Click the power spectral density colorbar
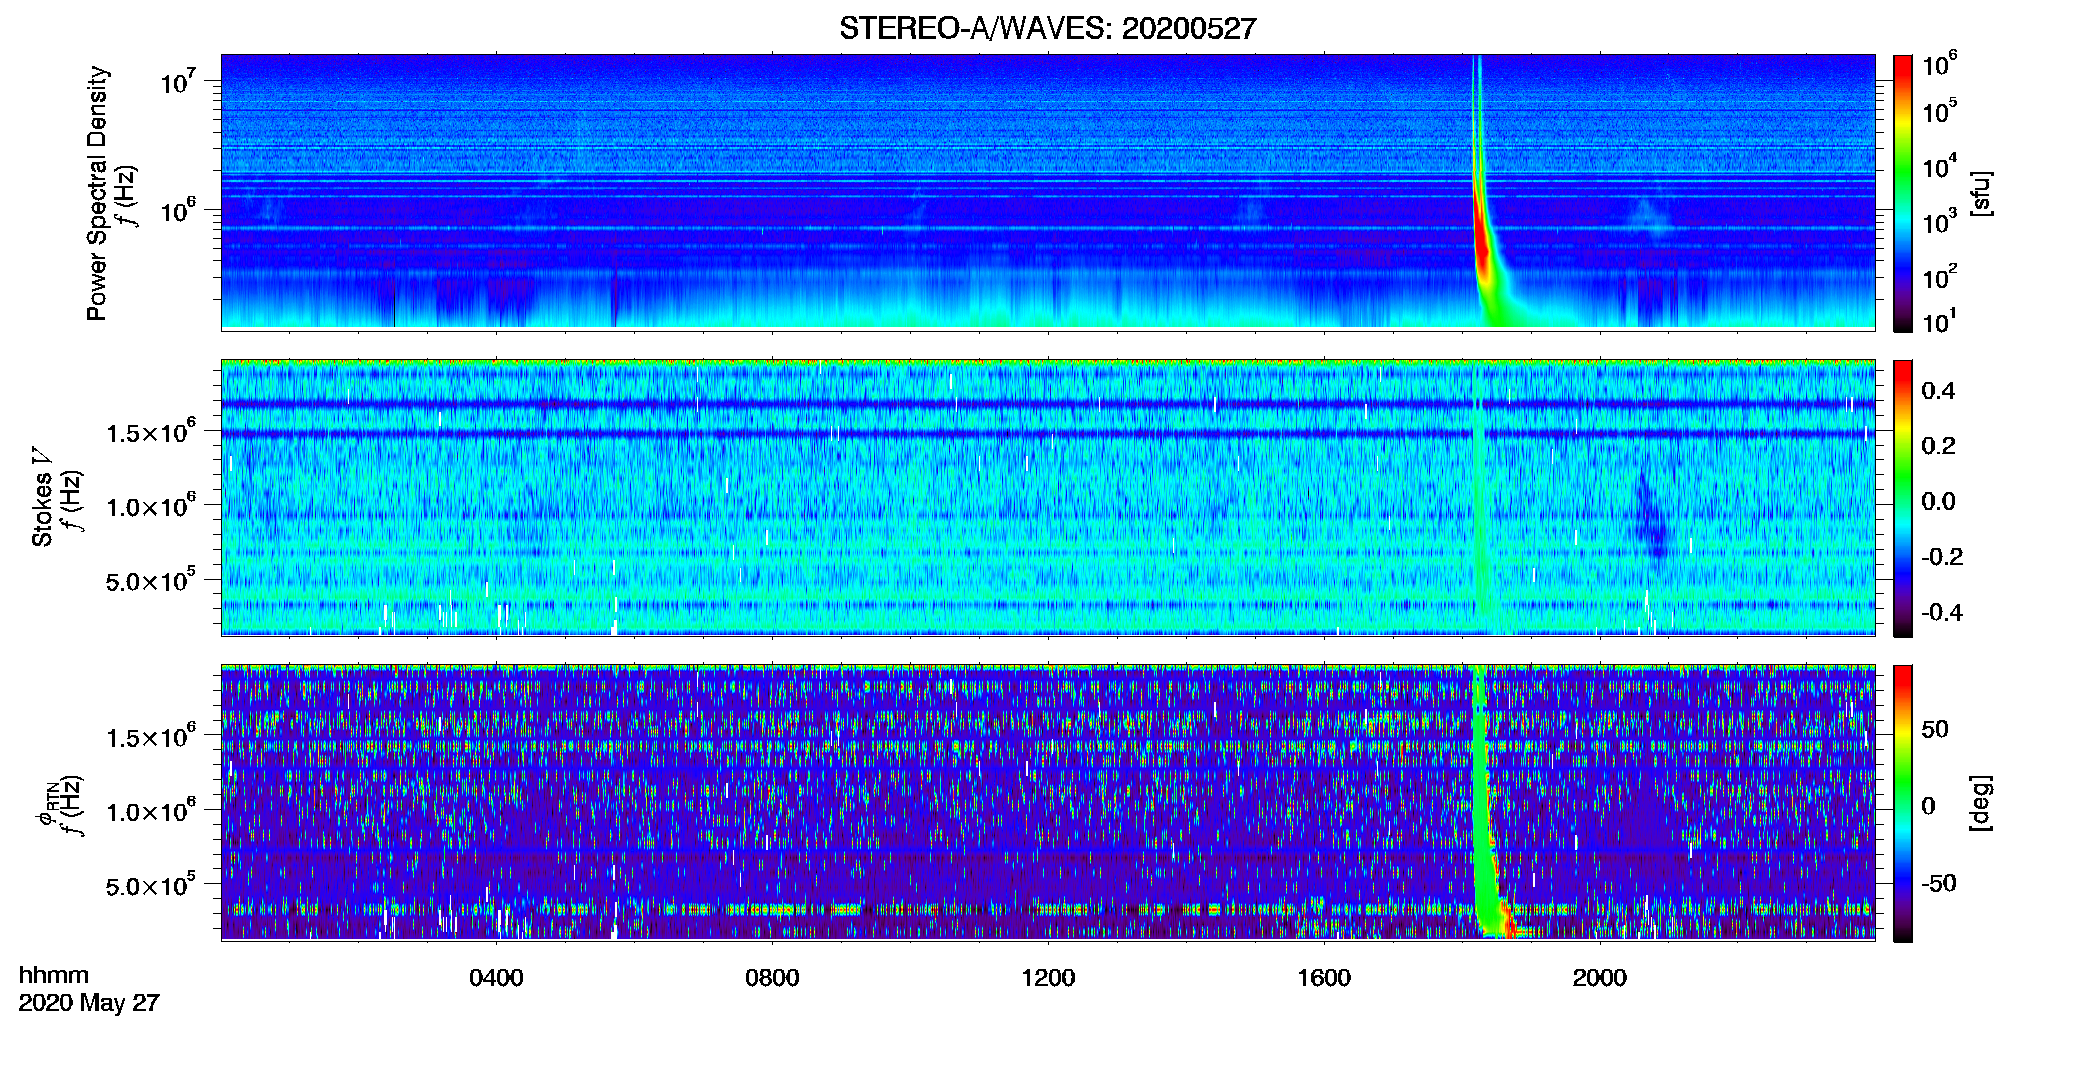This screenshot has width=2096, height=1080. point(1903,193)
